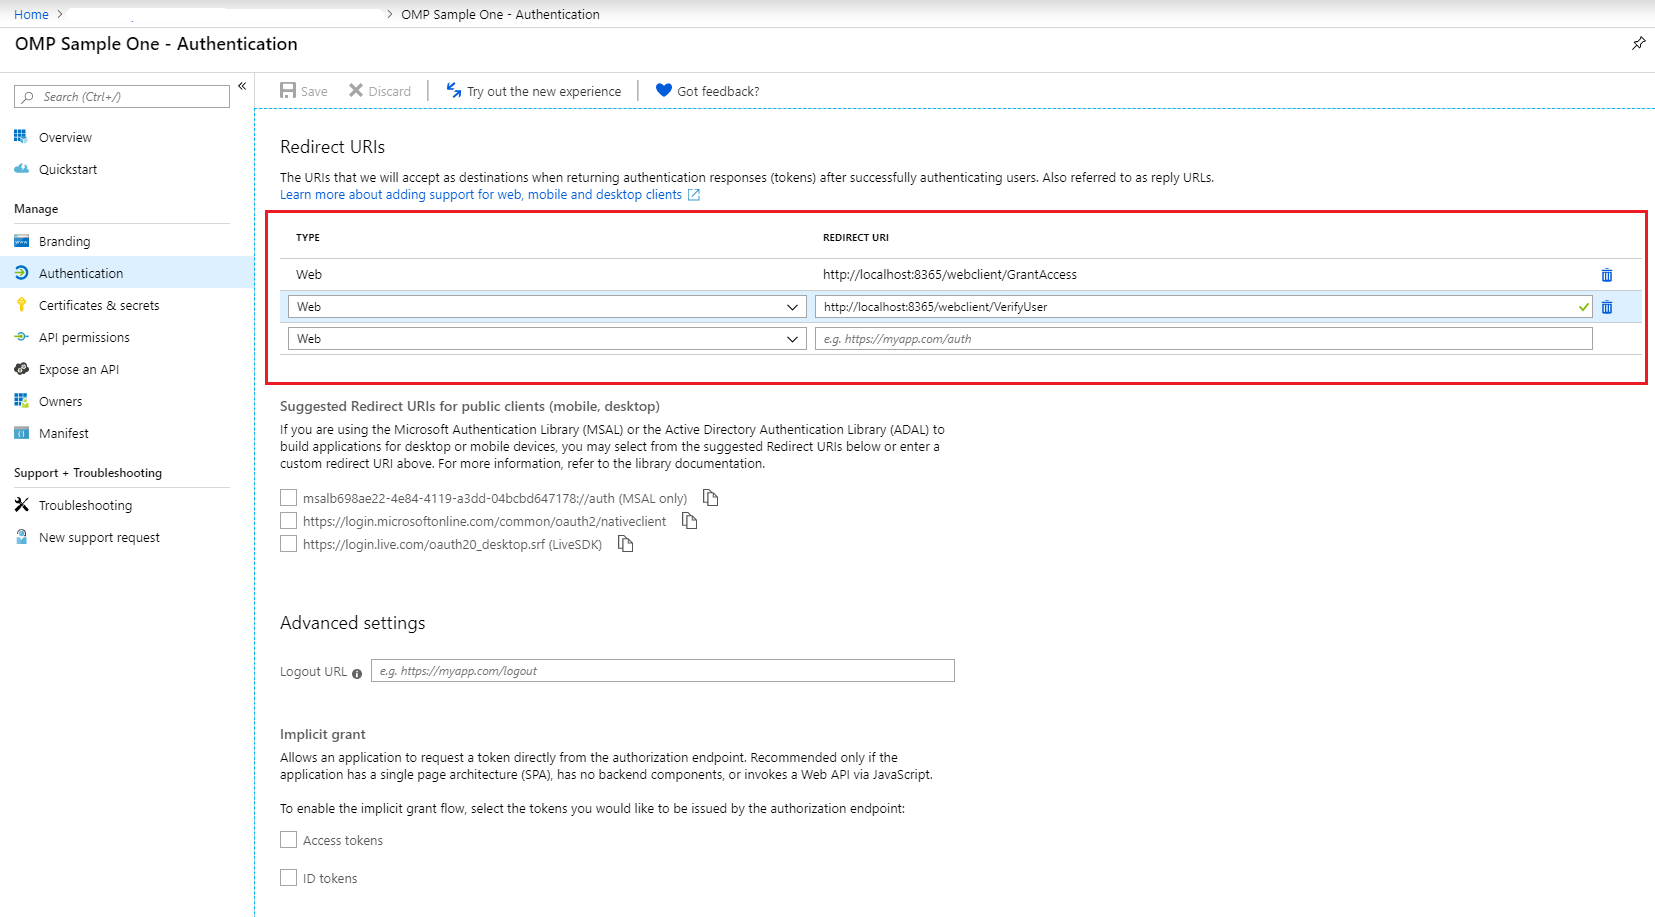Click the Home breadcrumb link
The width and height of the screenshot is (1655, 917).
tap(31, 14)
